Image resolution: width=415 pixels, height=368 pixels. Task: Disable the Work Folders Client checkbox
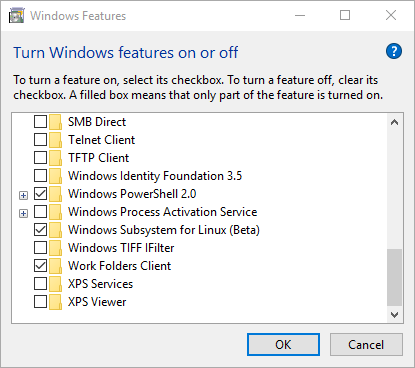coord(40,266)
